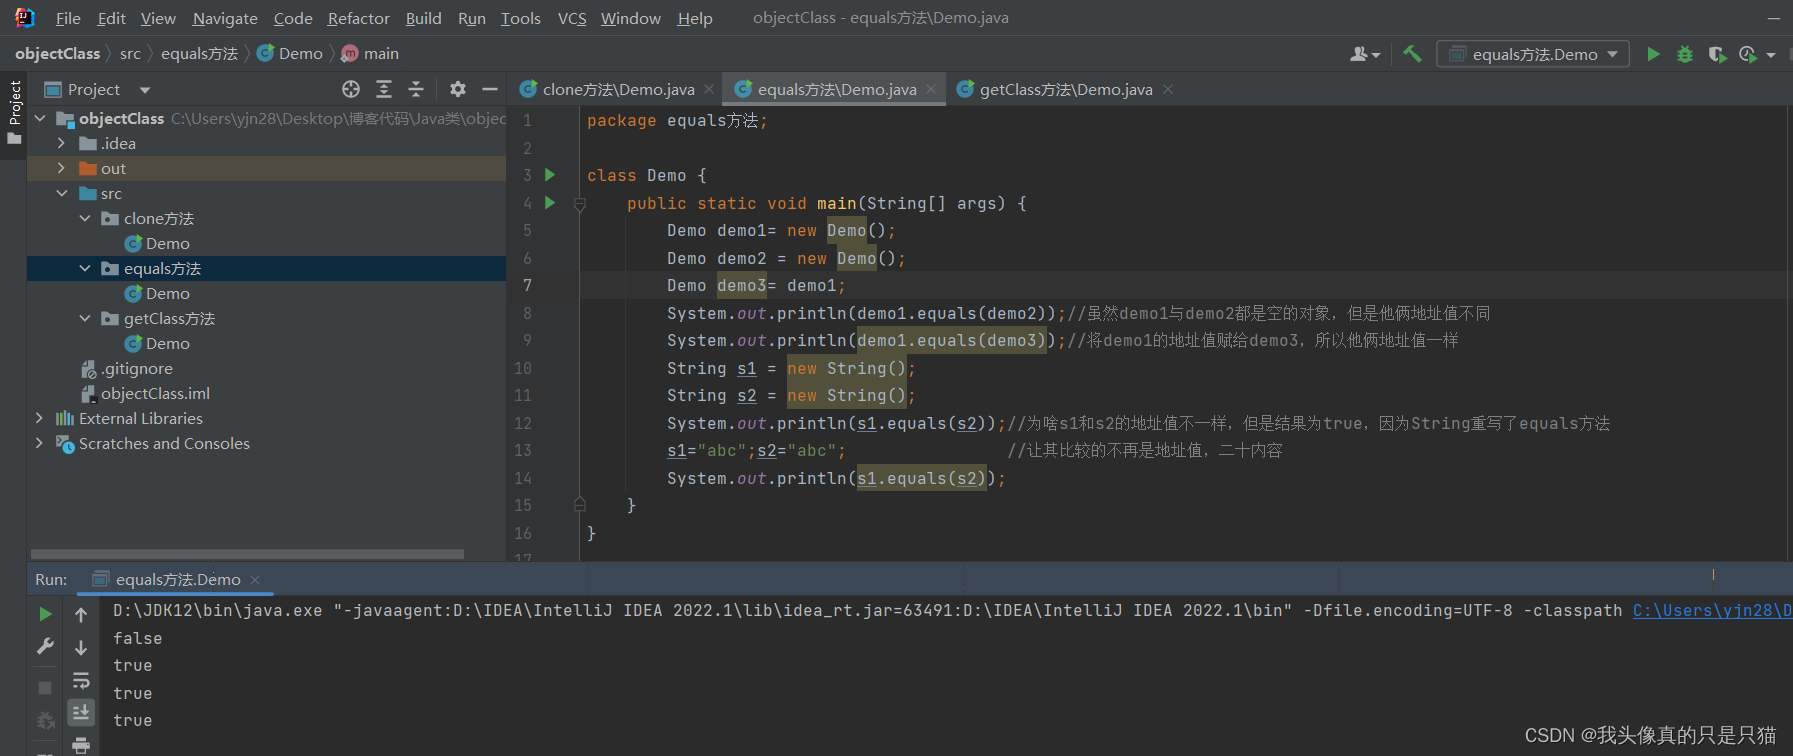Click the objectClass breadcrumb in the navigation bar
Viewport: 1793px width, 756px height.
point(57,53)
